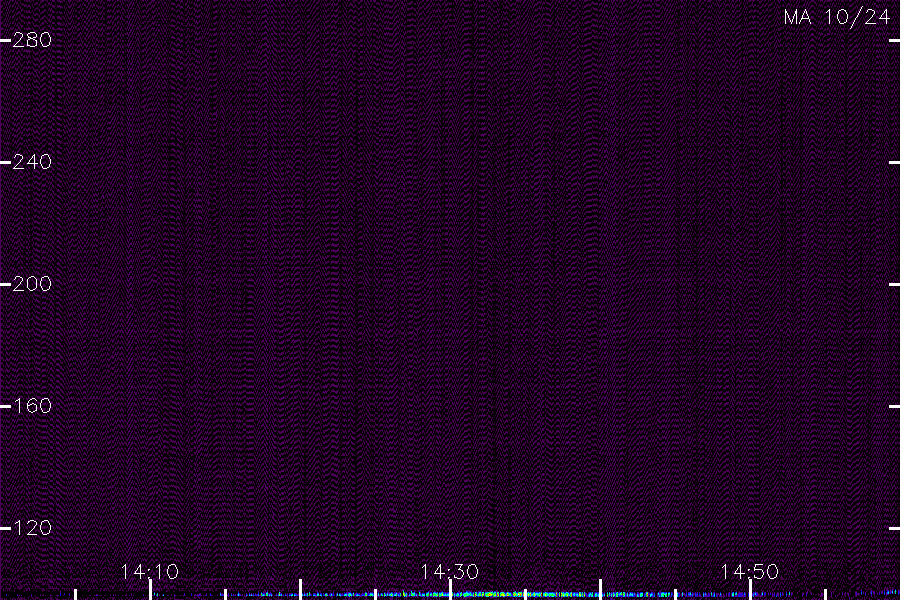Viewport: 900px width, 600px height.
Task: Select the time tick below 14:10
Action: tap(150, 590)
